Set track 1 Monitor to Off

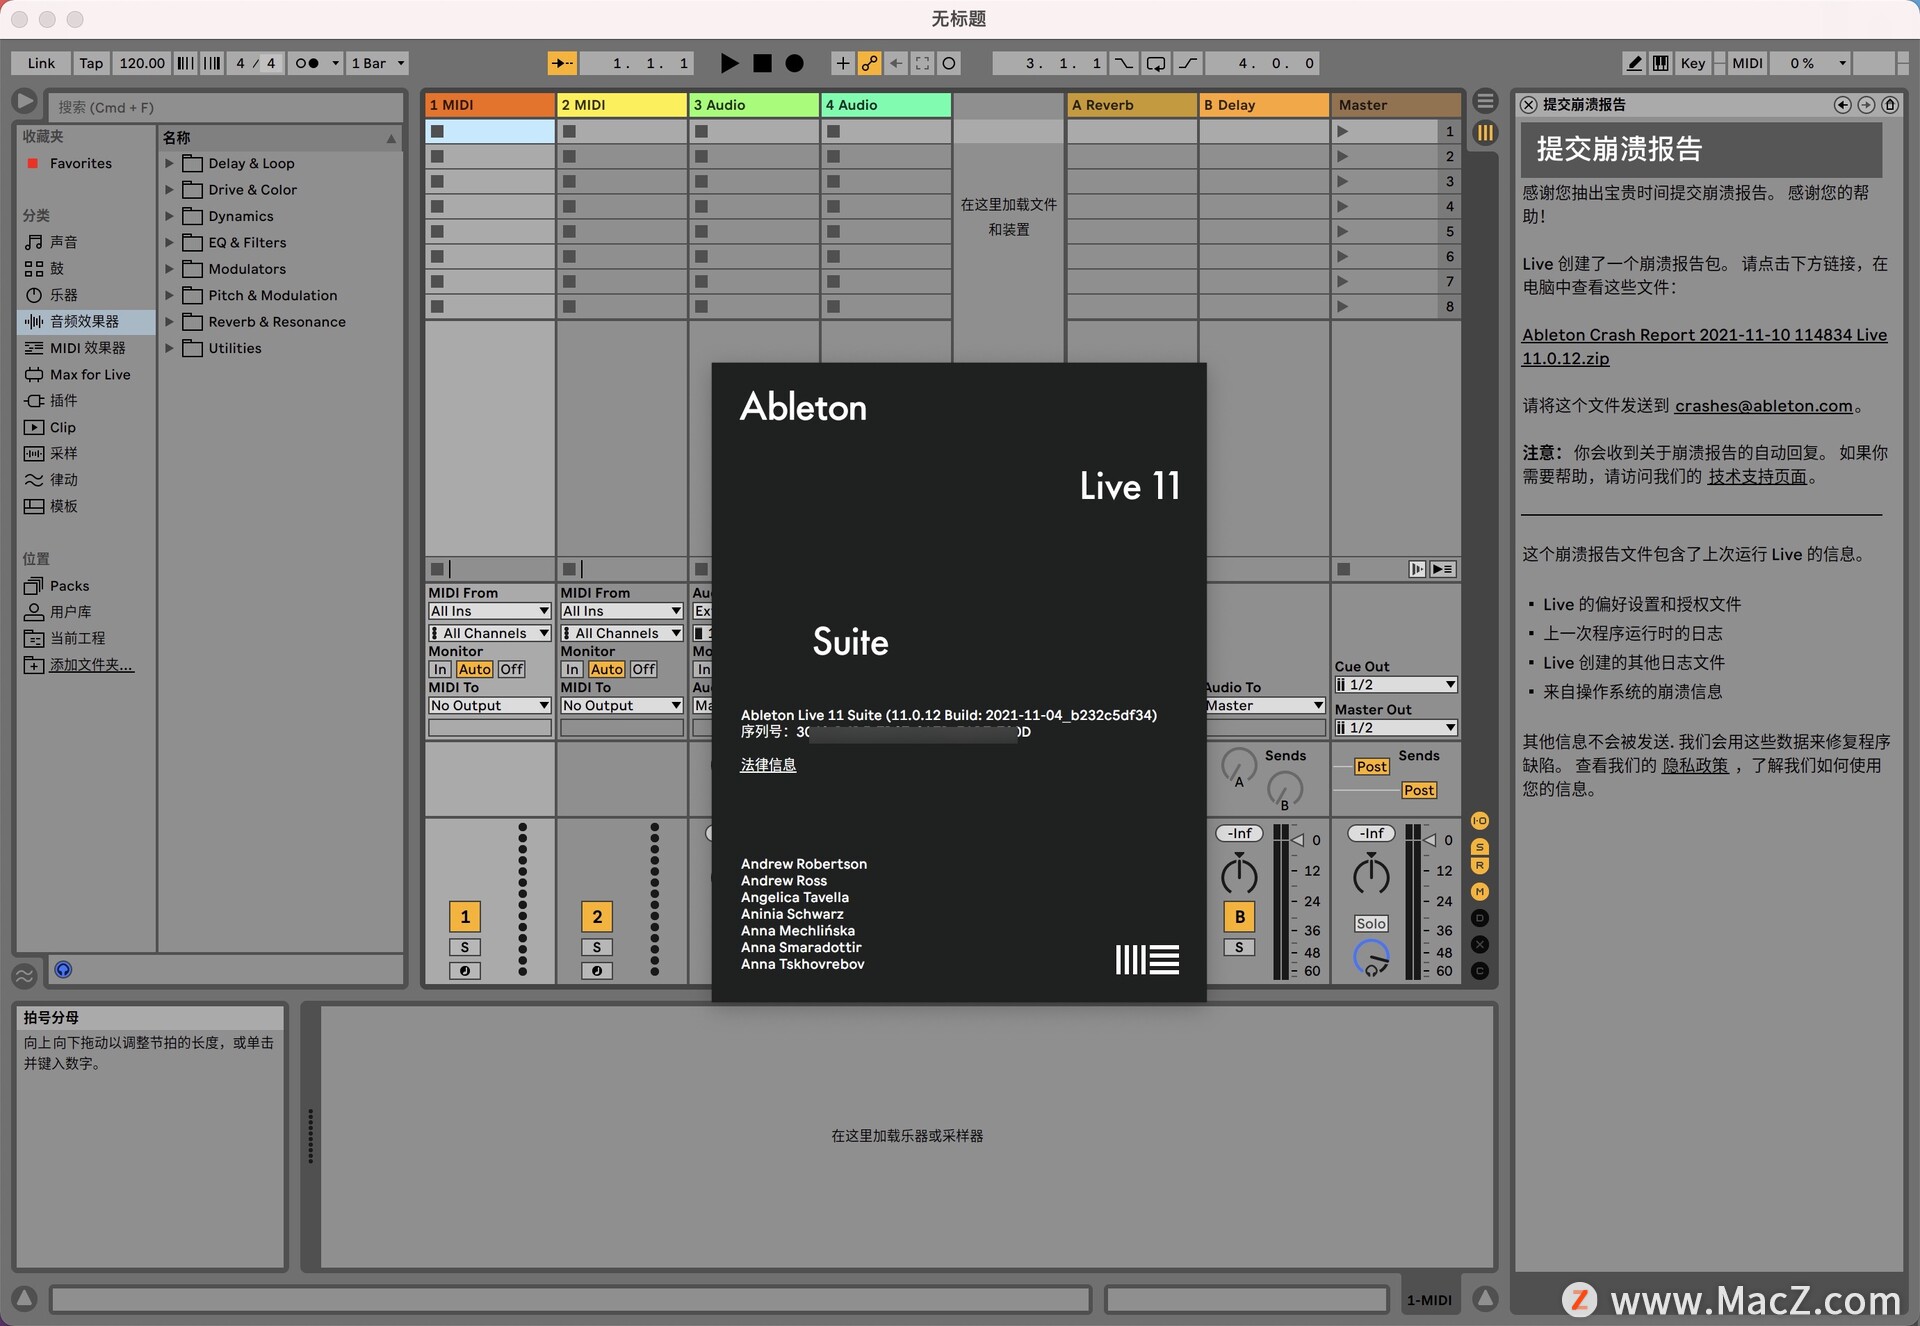512,669
